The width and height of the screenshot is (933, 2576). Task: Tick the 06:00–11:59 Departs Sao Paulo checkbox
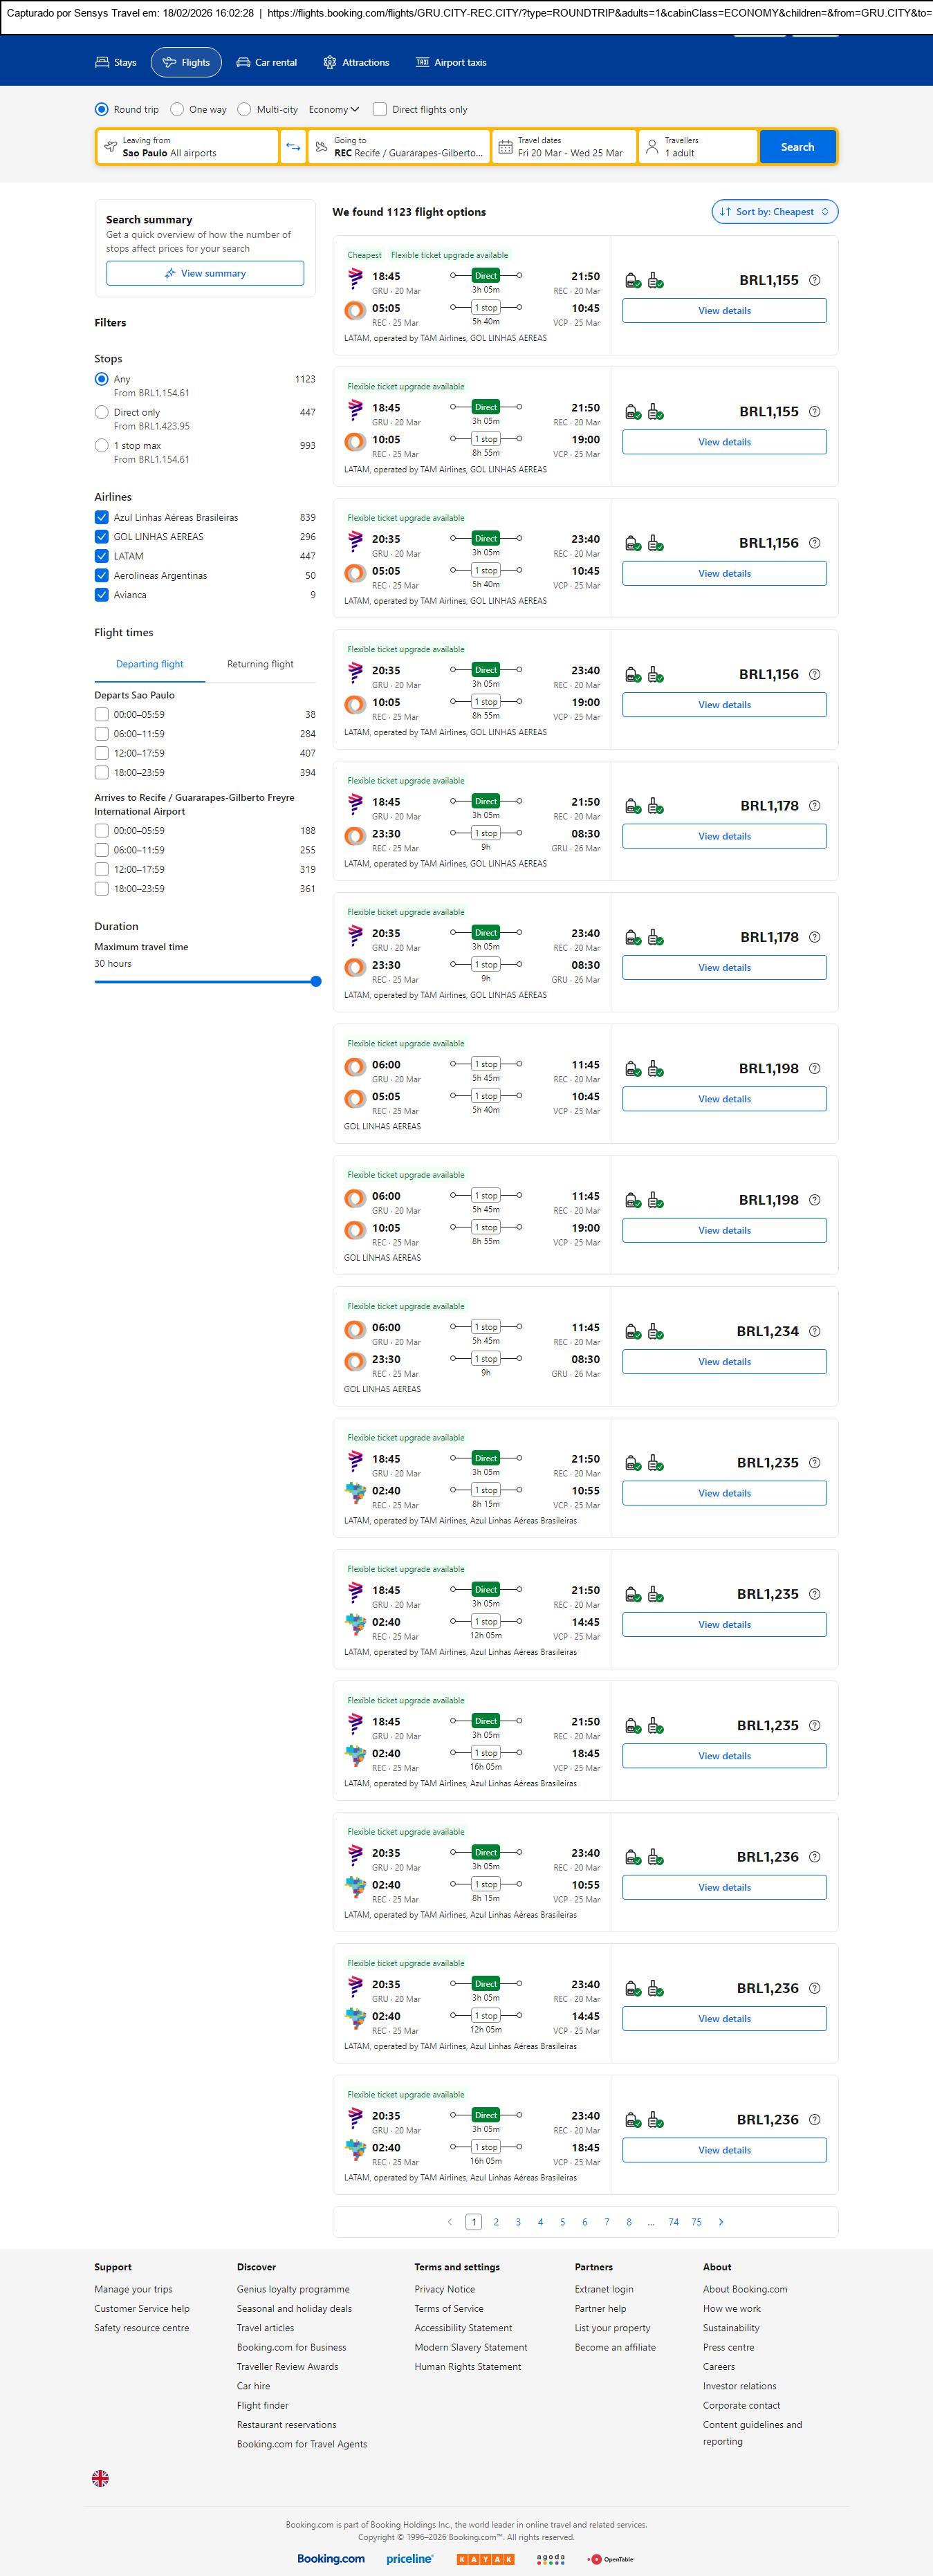tap(101, 734)
